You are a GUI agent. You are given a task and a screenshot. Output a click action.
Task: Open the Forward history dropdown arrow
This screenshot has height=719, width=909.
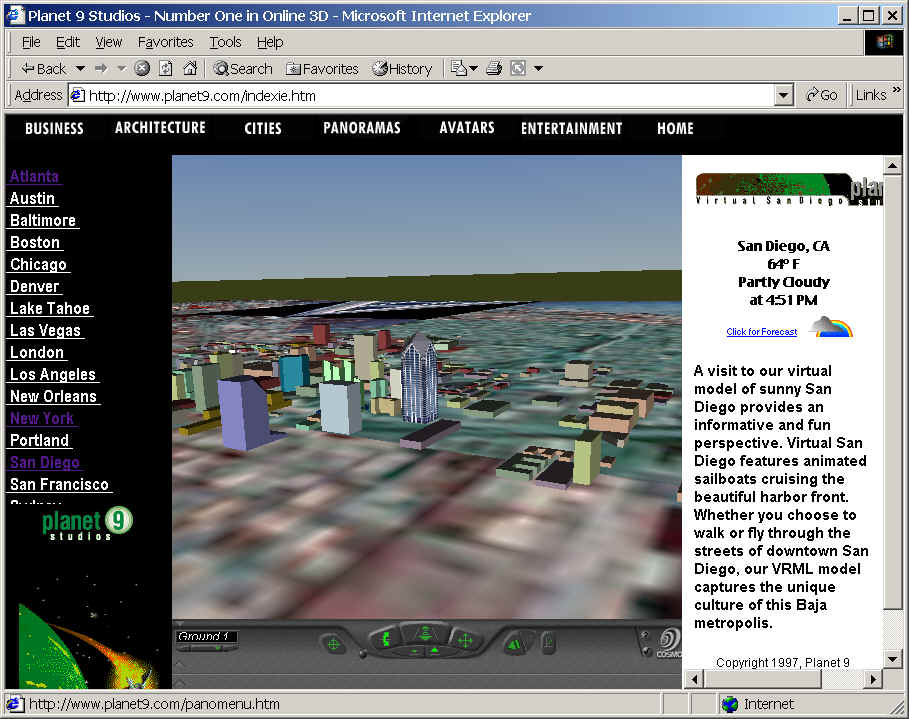pyautogui.click(x=121, y=69)
